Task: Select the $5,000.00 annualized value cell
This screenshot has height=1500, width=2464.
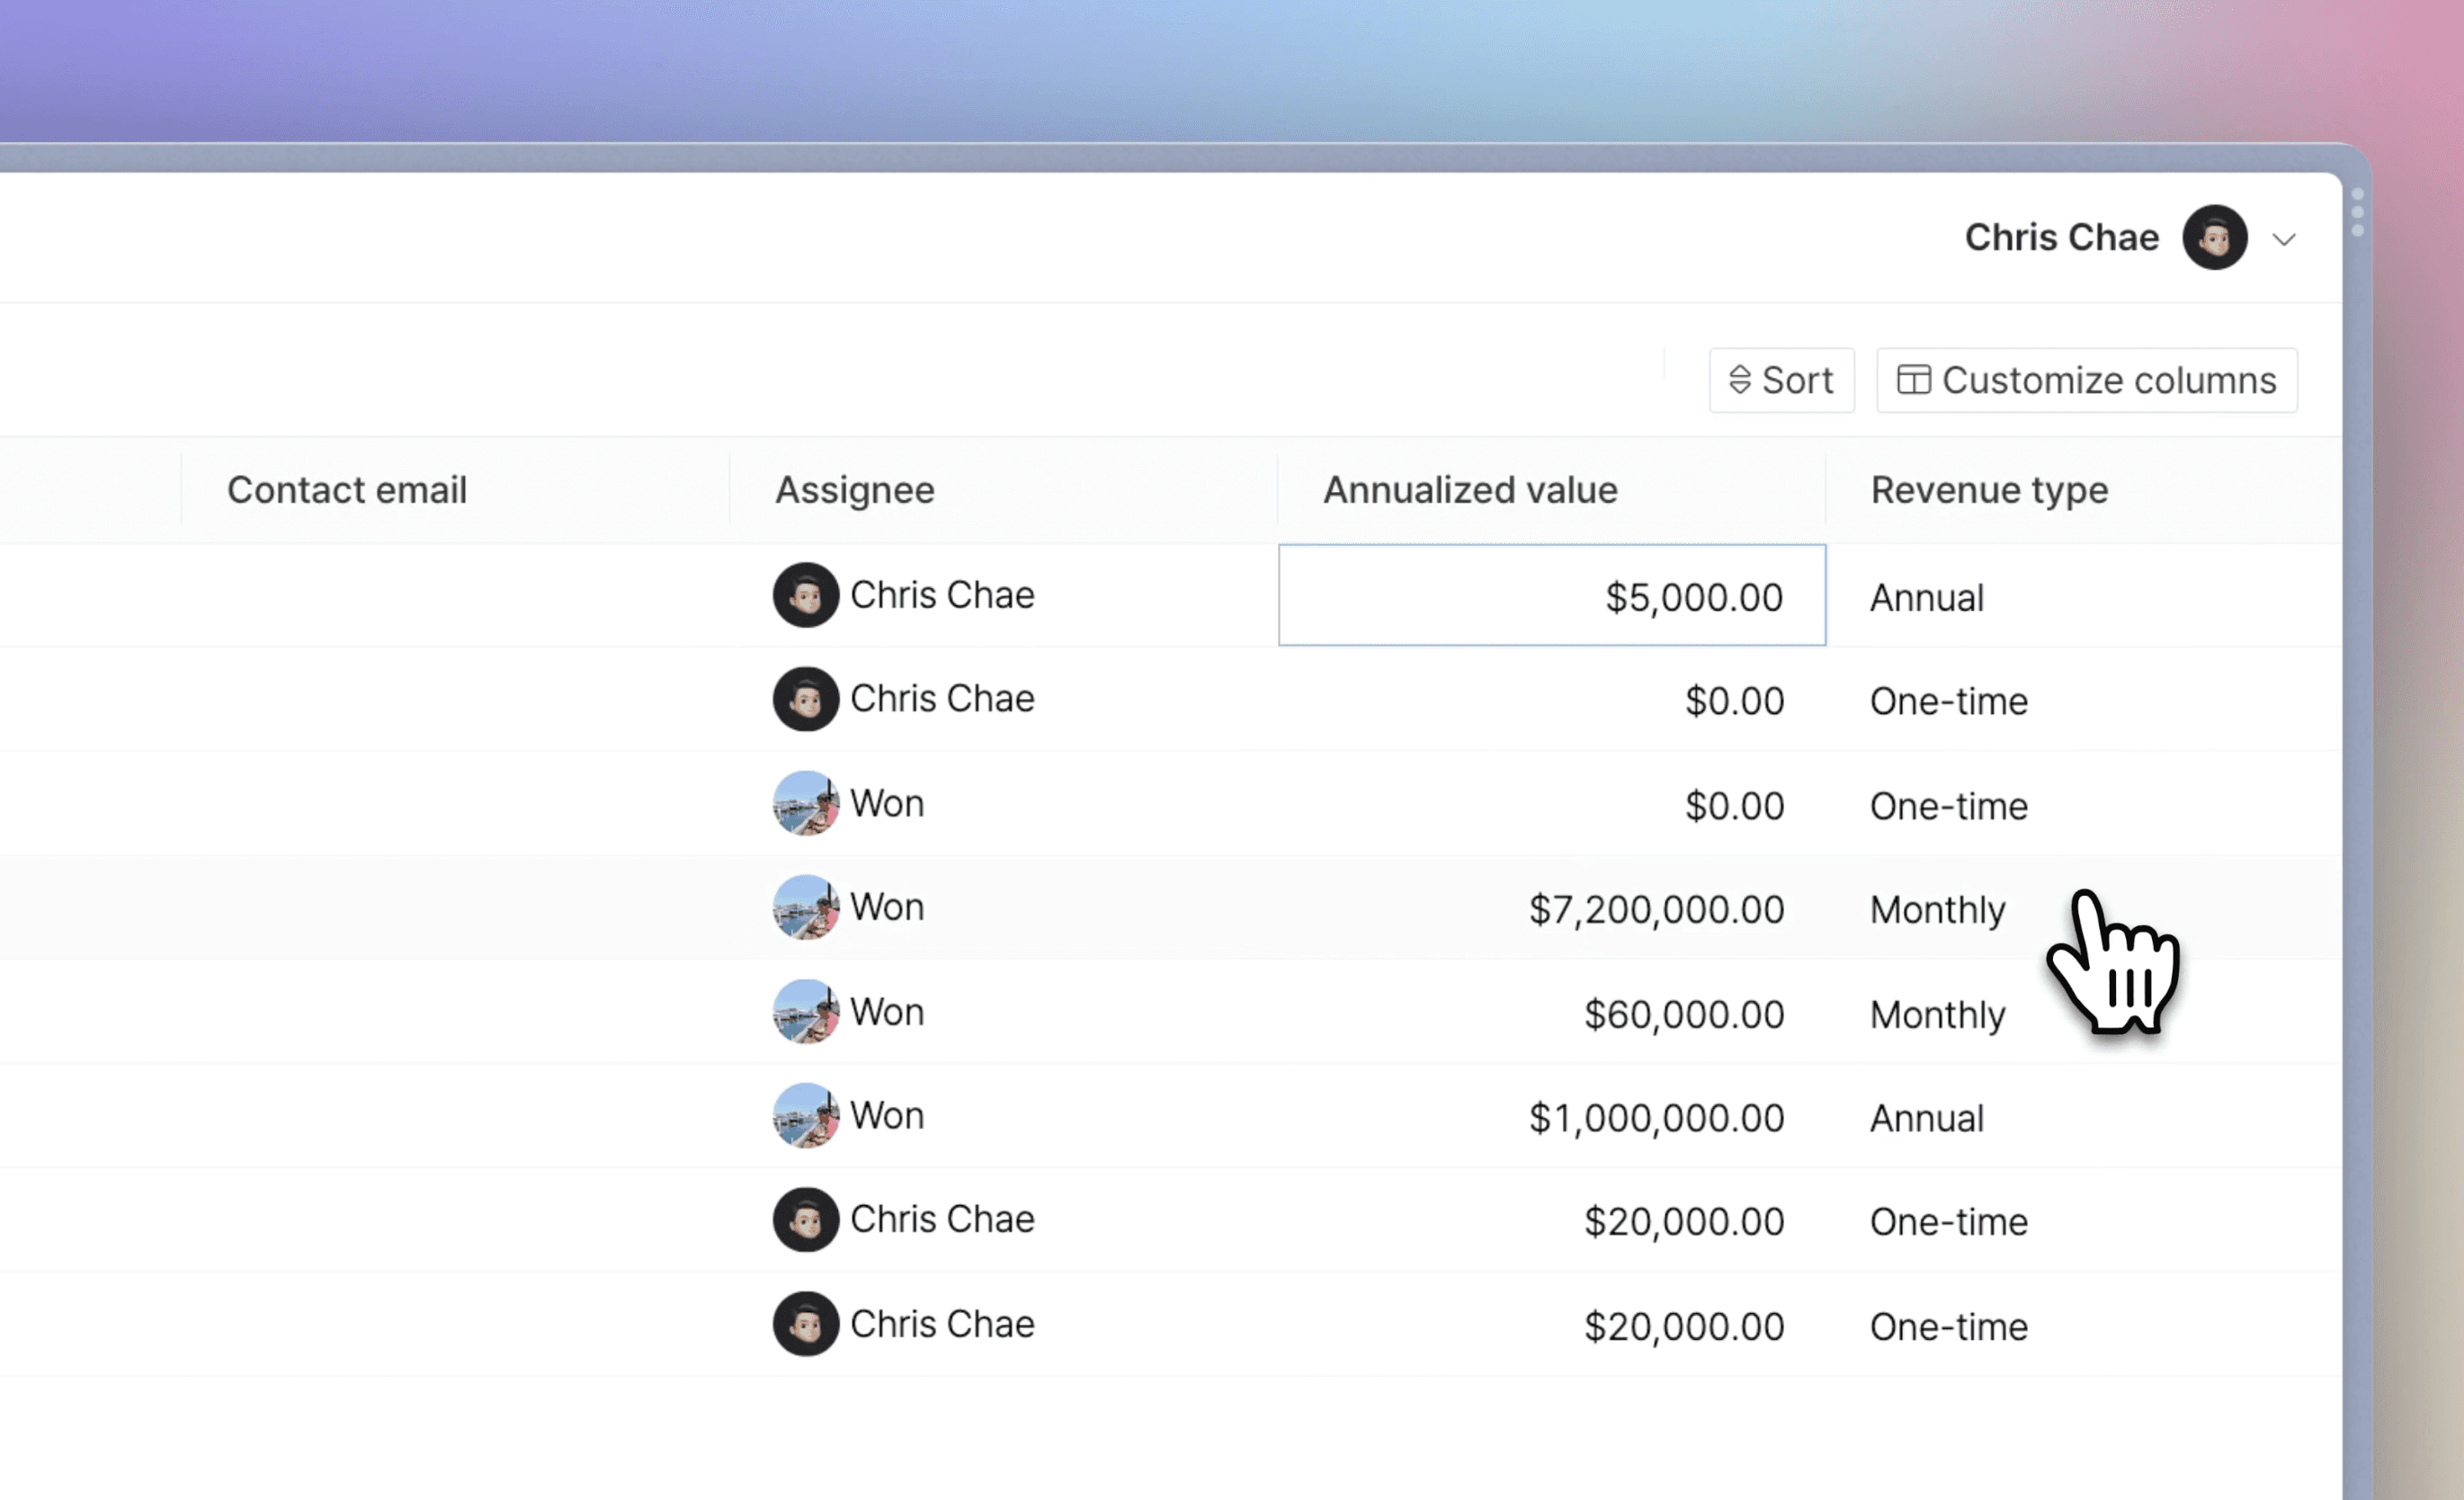Action: (1551, 596)
